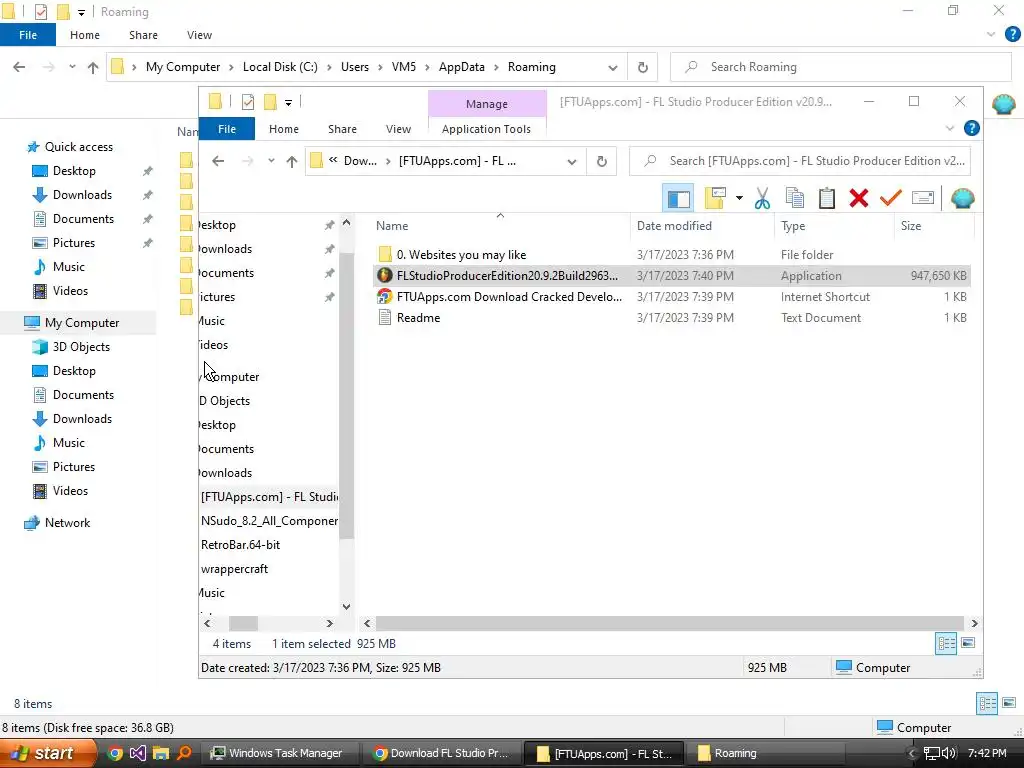This screenshot has height=768, width=1024.
Task: Click navigation pane scroll down arrow
Action: 346,606
